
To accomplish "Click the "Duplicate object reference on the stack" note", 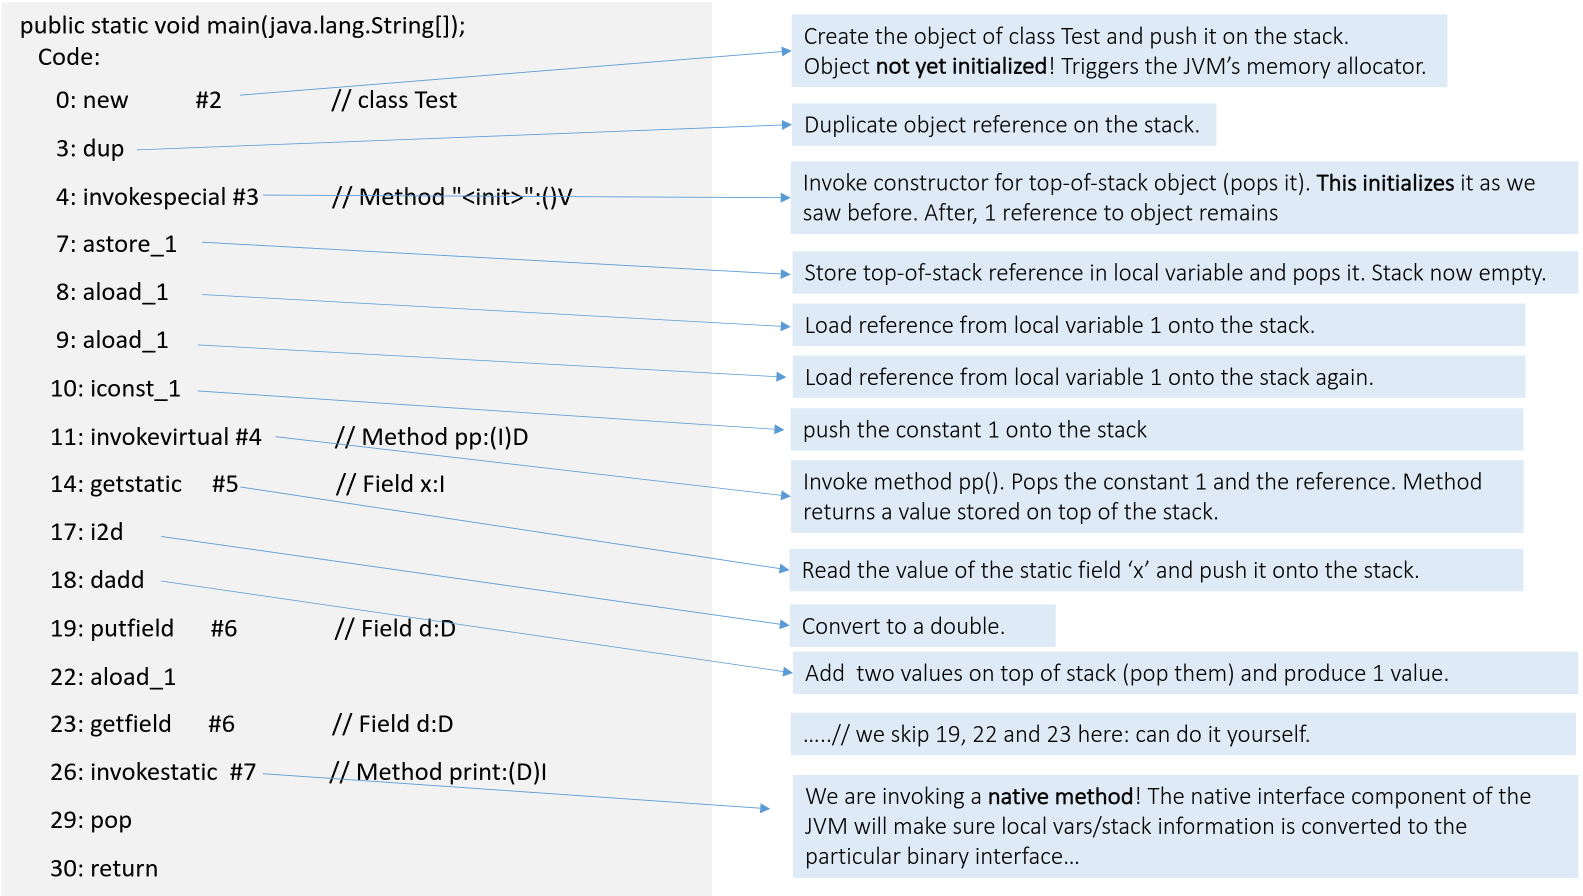I will [1002, 125].
